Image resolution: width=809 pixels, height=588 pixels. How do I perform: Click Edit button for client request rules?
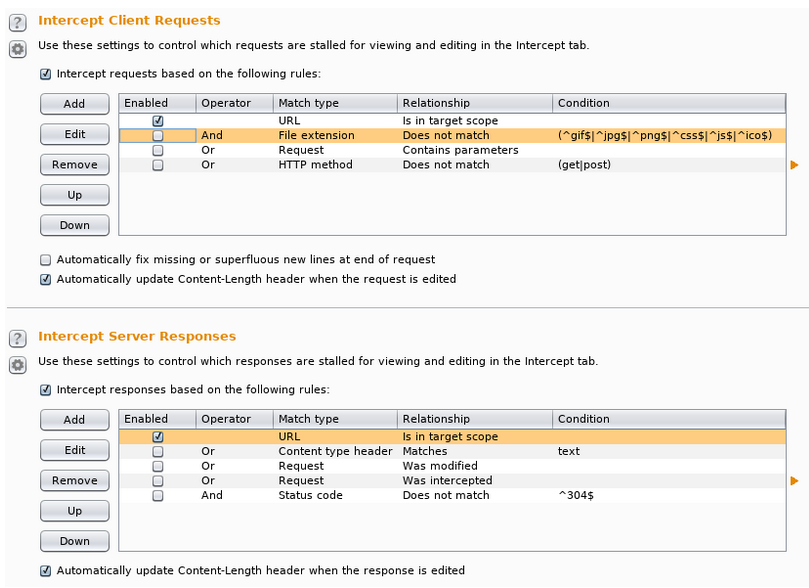tap(74, 134)
